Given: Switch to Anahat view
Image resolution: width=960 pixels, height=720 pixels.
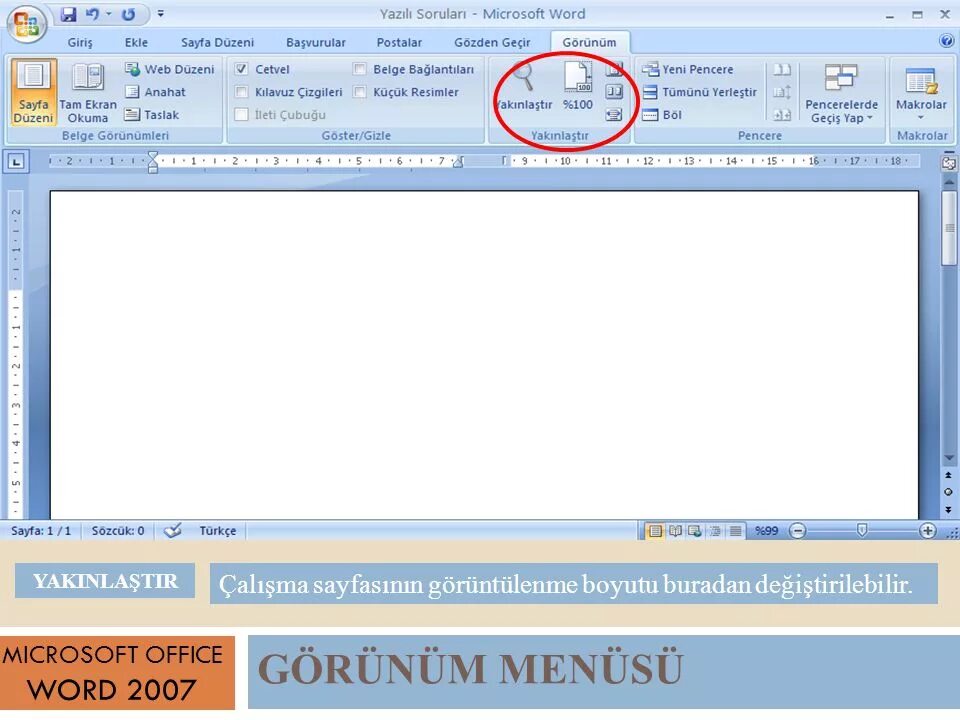Looking at the screenshot, I should (155, 92).
